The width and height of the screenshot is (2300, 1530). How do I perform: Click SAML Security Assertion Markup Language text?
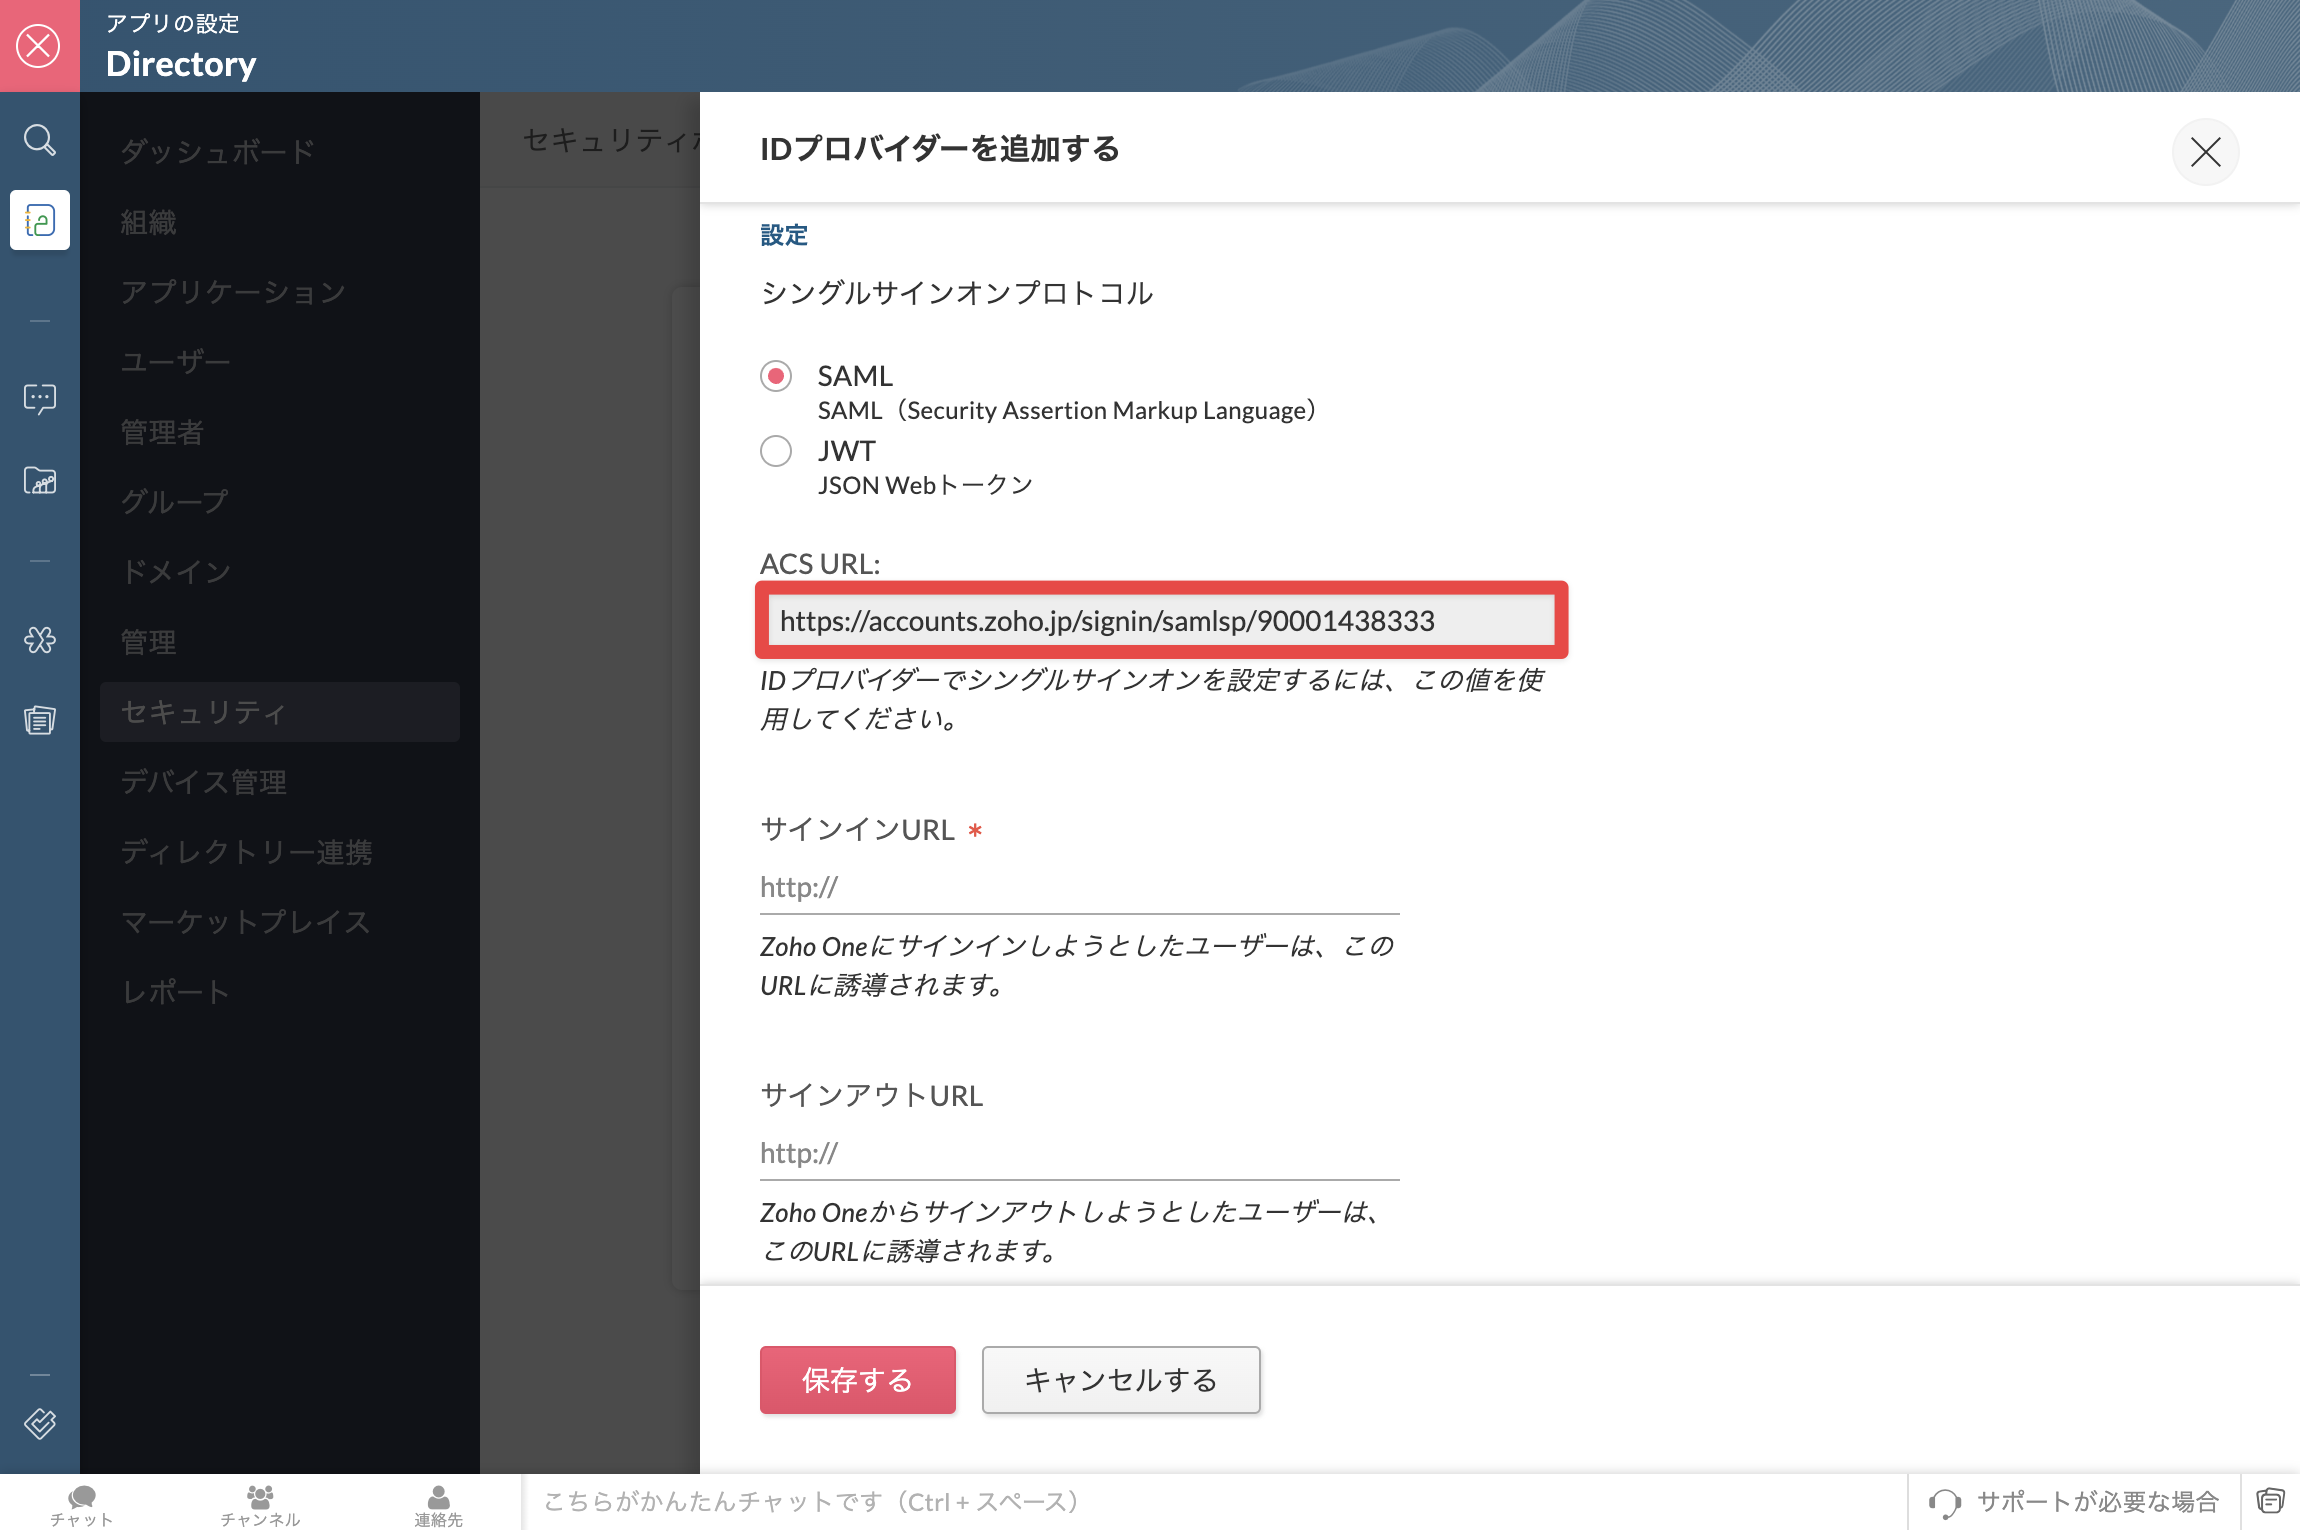(x=1067, y=410)
